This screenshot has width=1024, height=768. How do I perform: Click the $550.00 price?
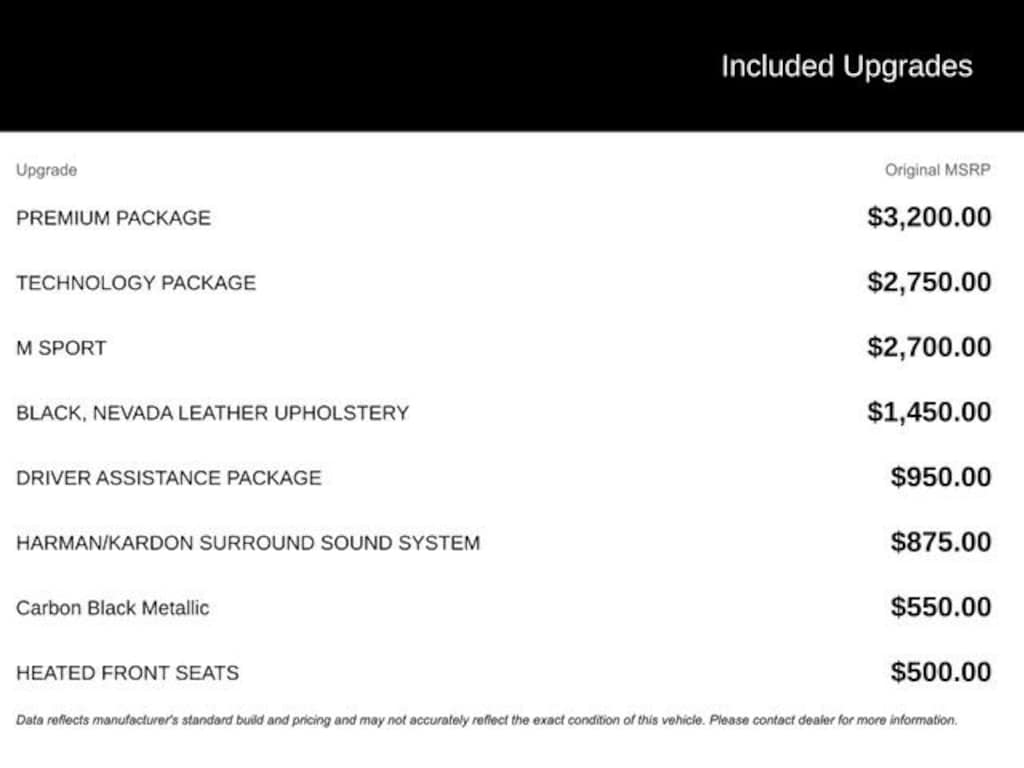pyautogui.click(x=941, y=607)
